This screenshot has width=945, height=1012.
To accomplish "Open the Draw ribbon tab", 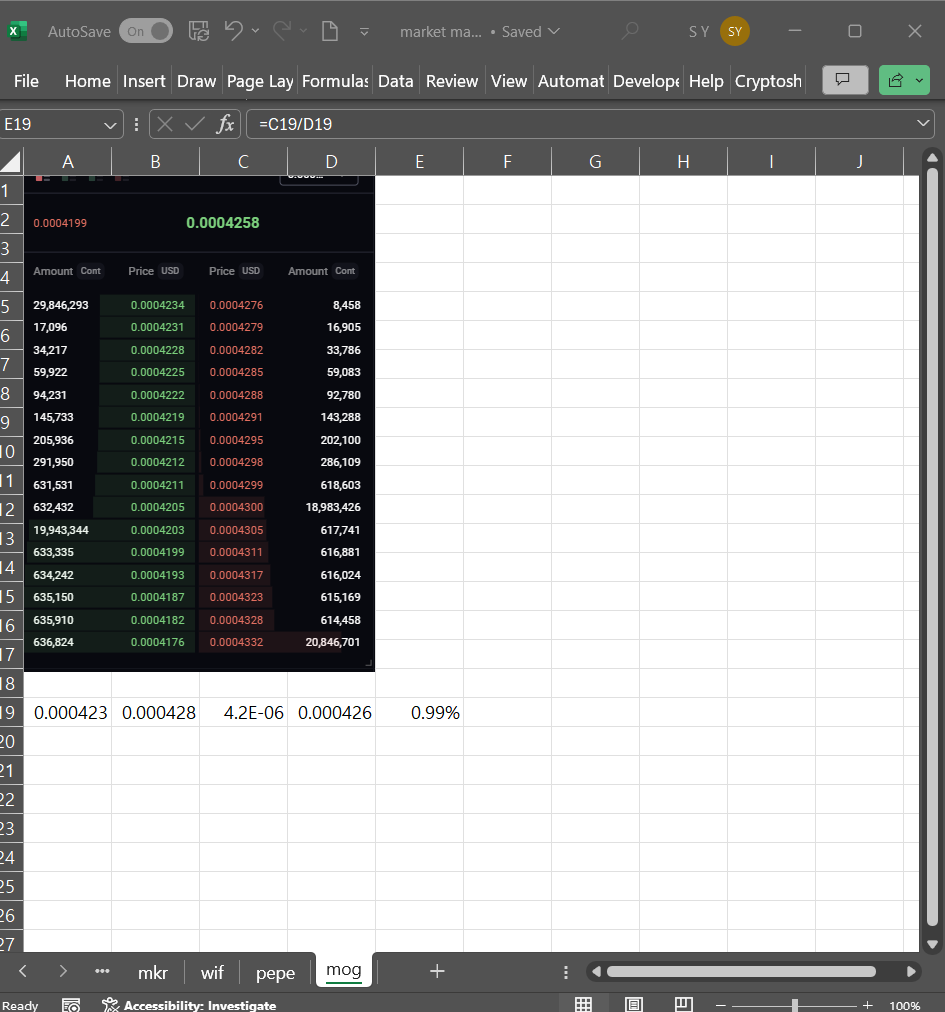I will 196,81.
